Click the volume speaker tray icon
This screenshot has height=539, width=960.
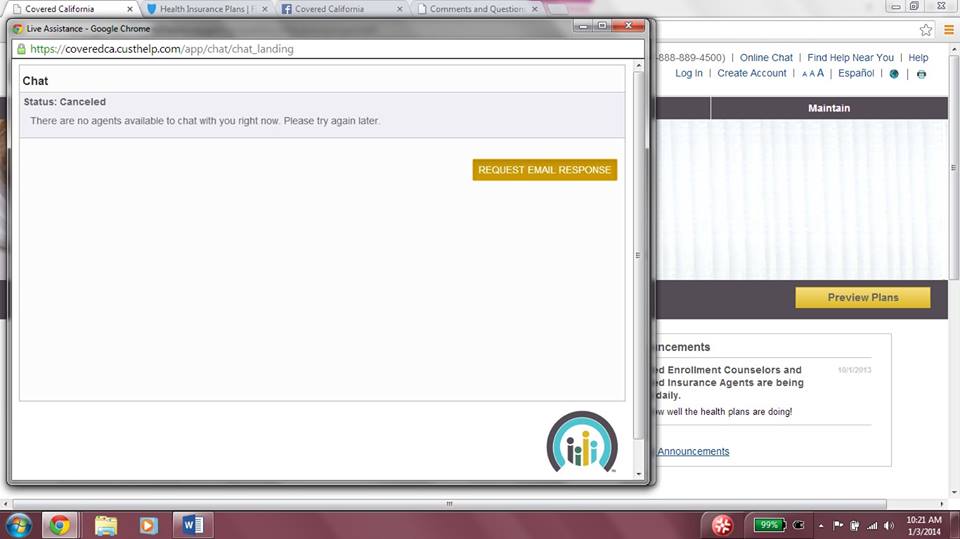[889, 526]
